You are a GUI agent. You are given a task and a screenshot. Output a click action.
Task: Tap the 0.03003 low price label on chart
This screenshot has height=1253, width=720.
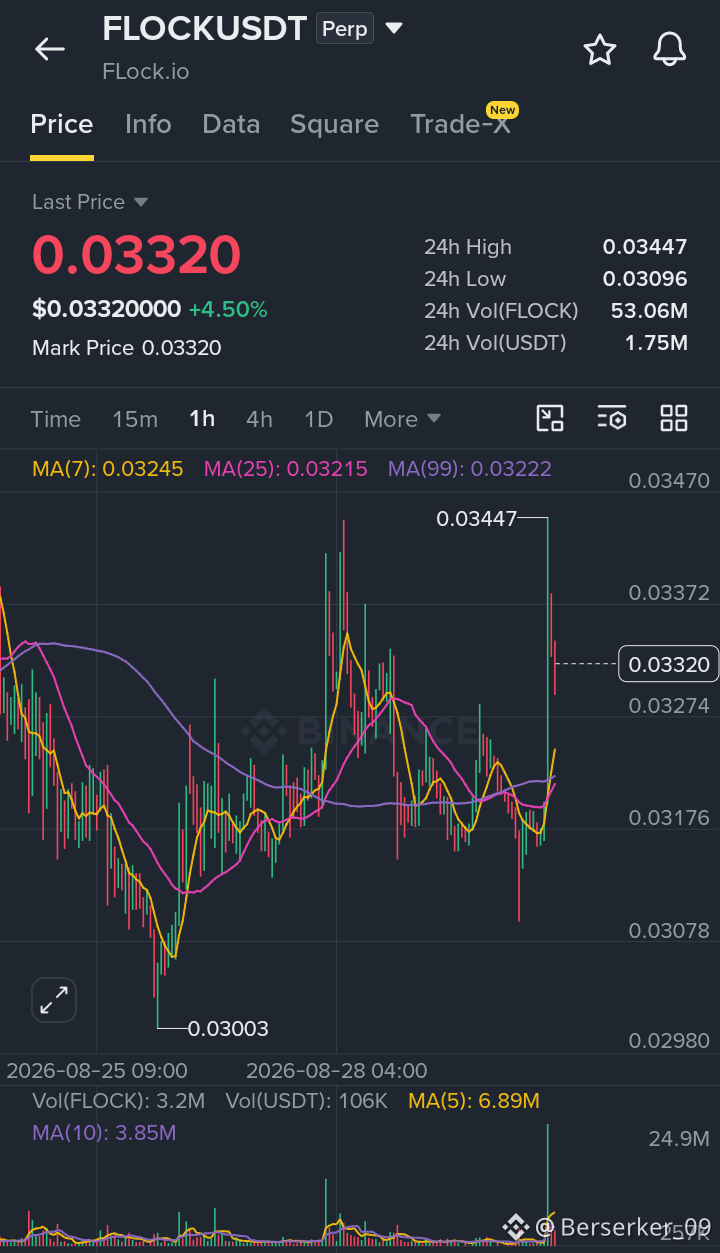pos(228,1028)
